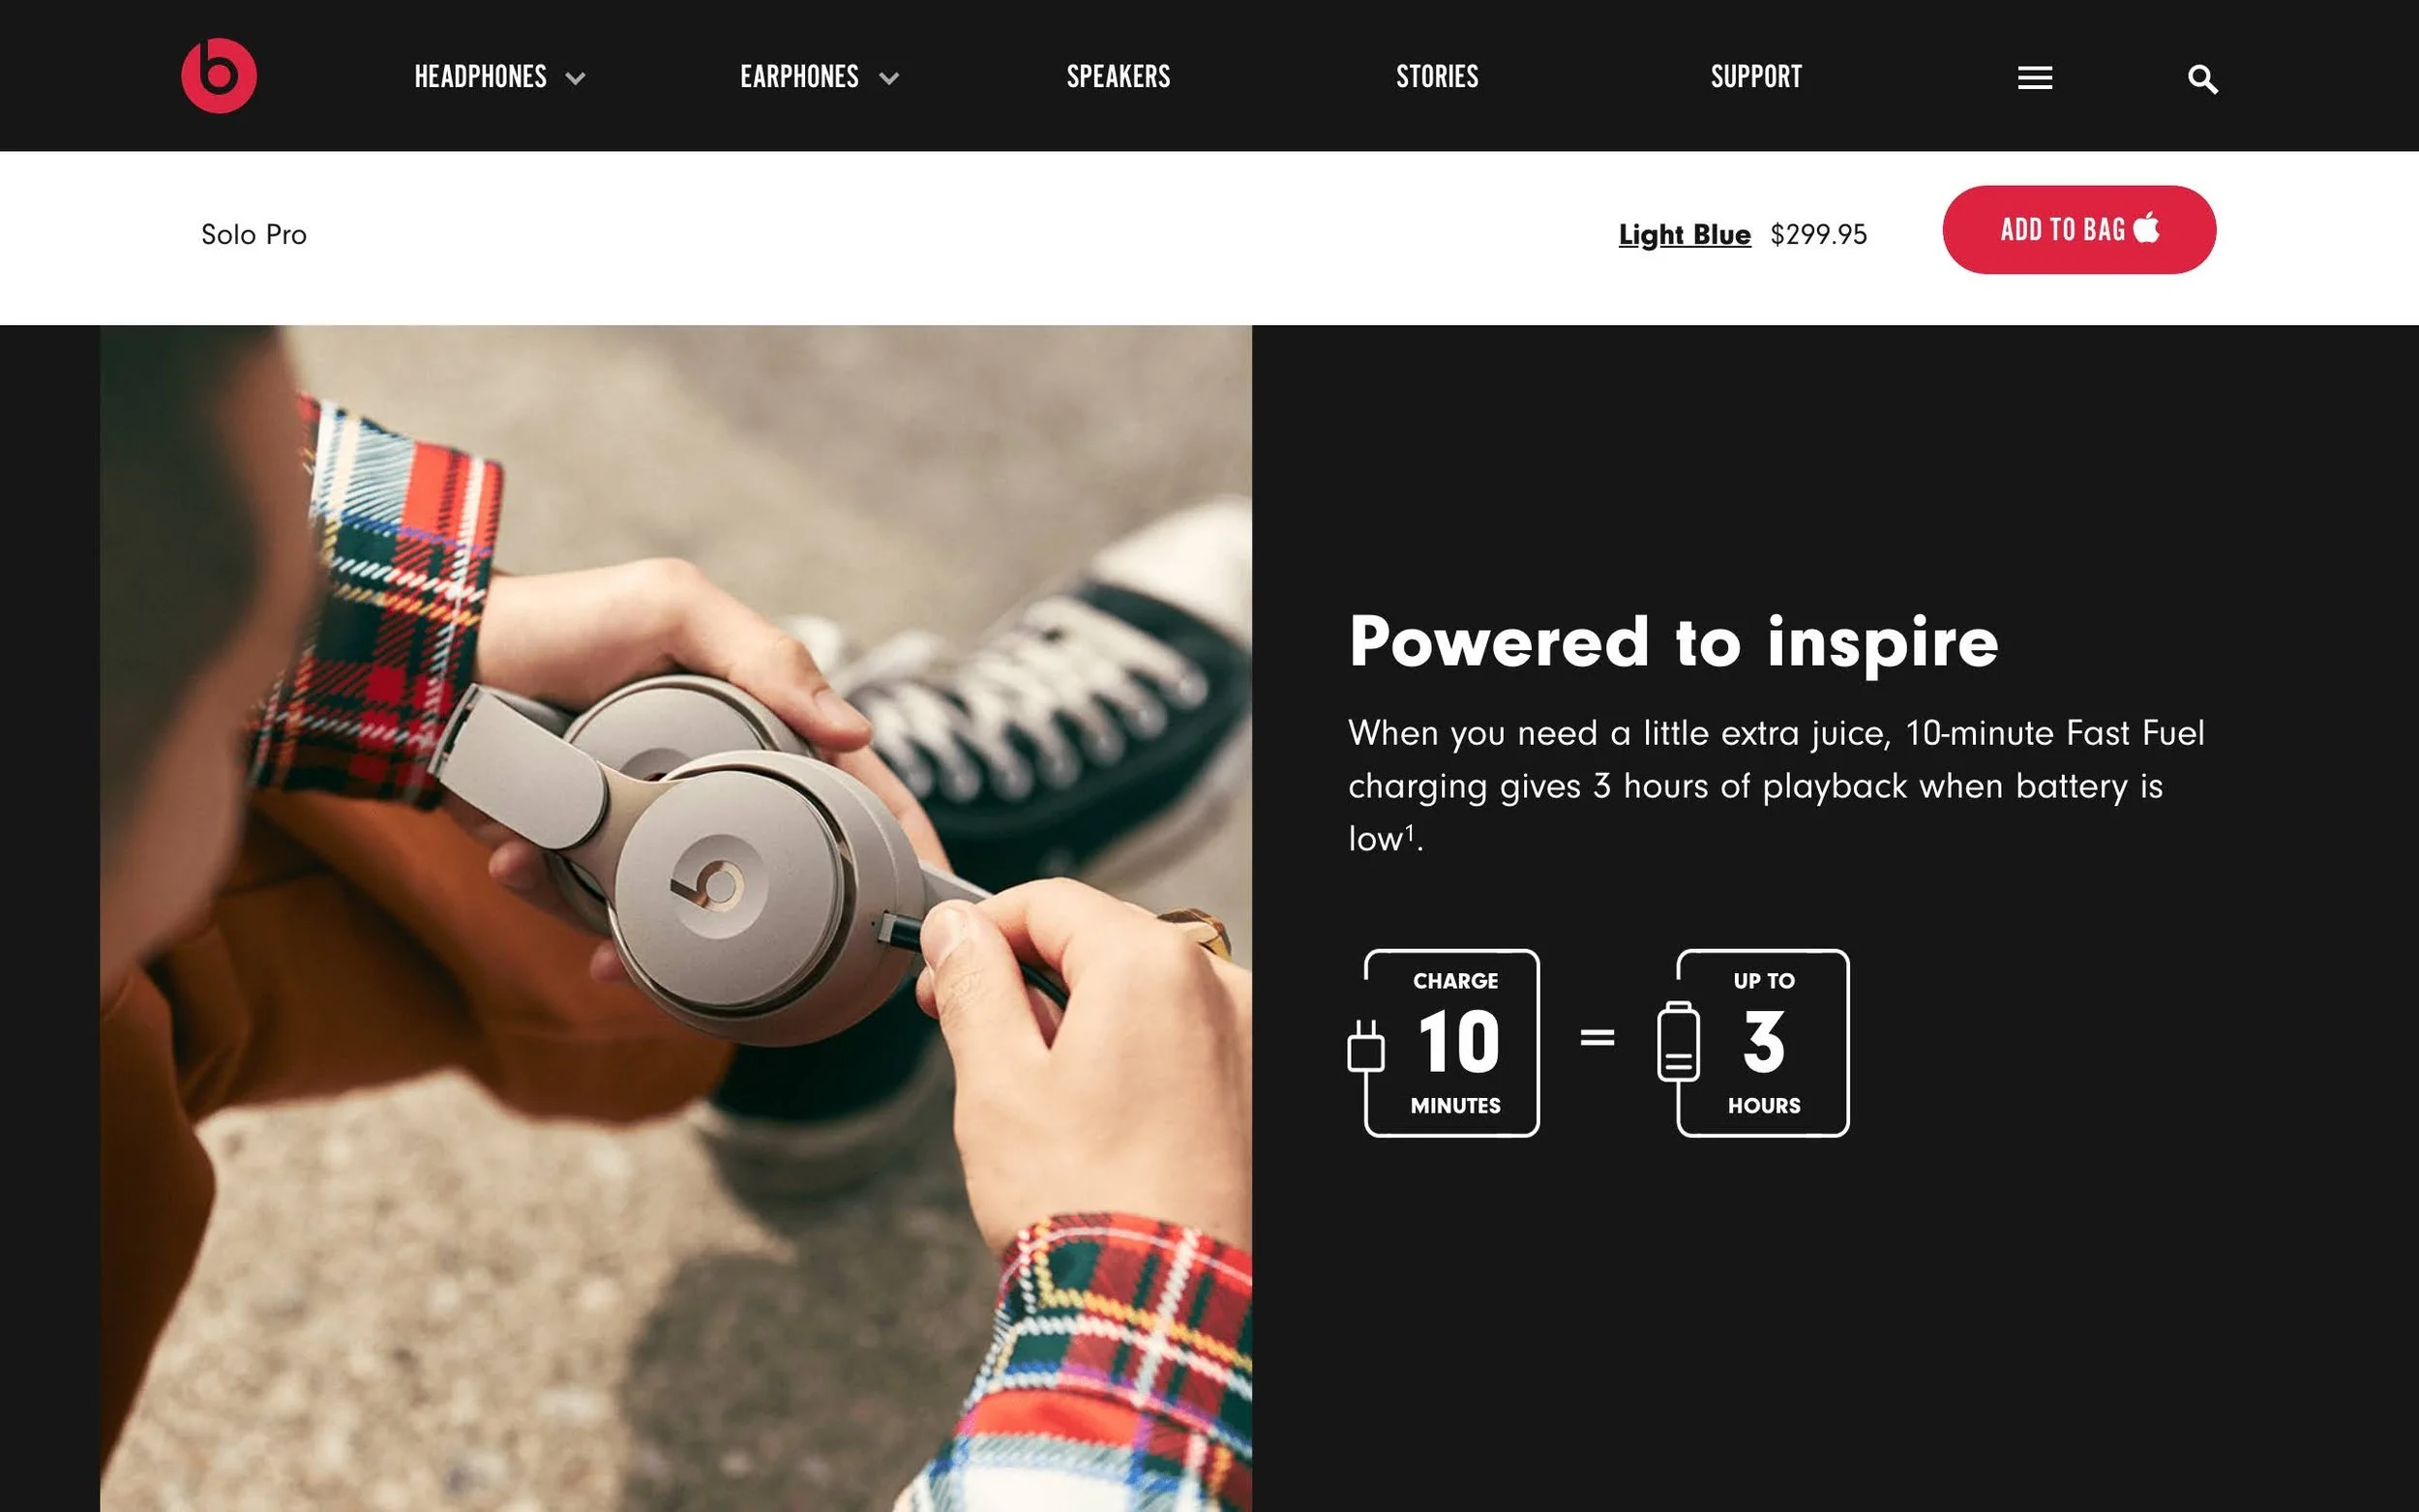Click the Apple logo in Add to Bag
The height and width of the screenshot is (1512, 2419).
2146,228
